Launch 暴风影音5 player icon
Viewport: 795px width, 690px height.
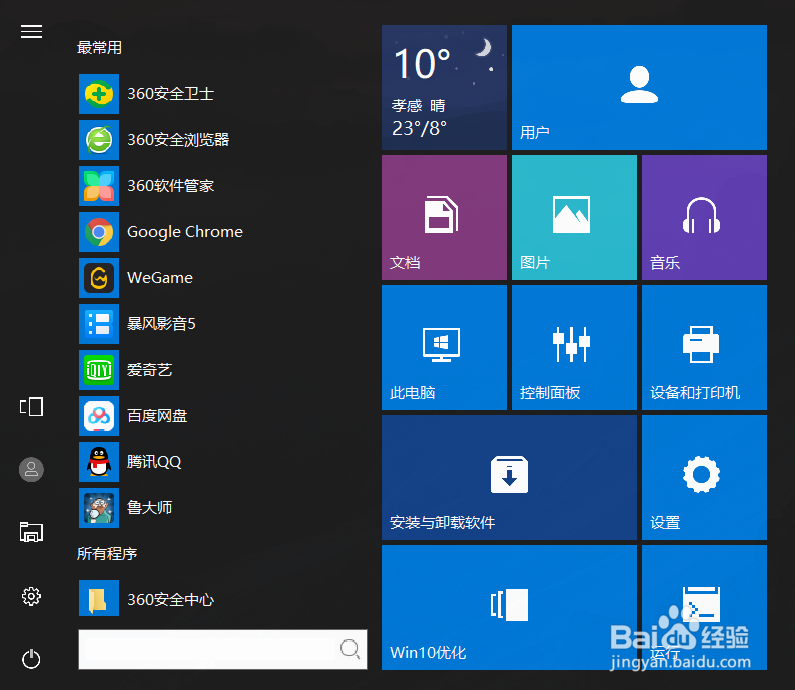tap(99, 324)
